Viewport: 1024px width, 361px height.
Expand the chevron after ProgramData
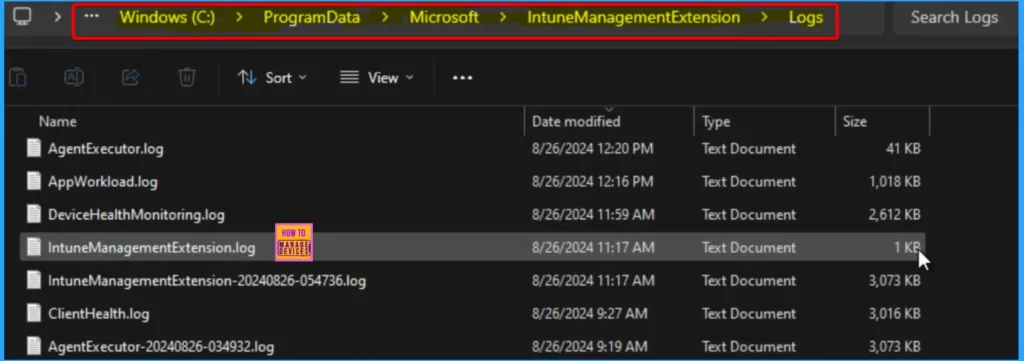coord(385,18)
